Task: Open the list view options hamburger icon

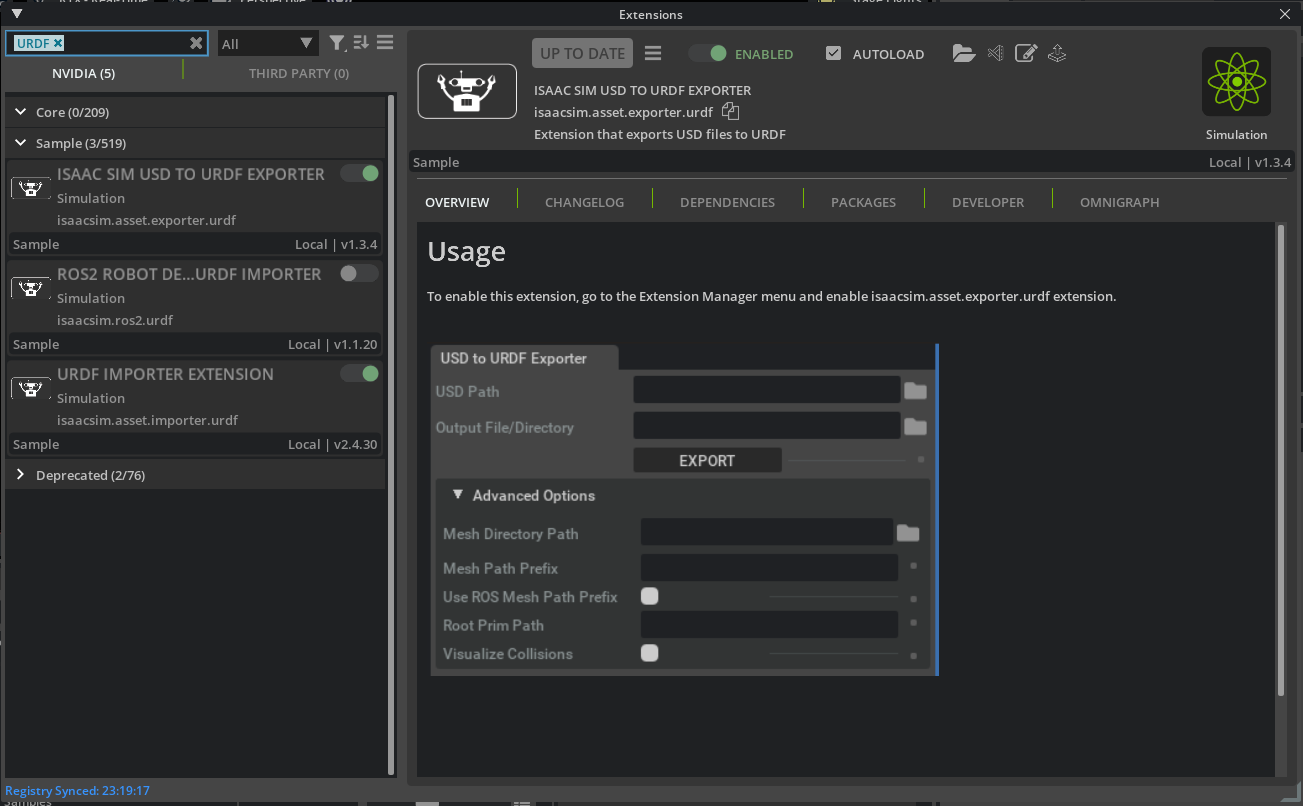Action: tap(385, 43)
